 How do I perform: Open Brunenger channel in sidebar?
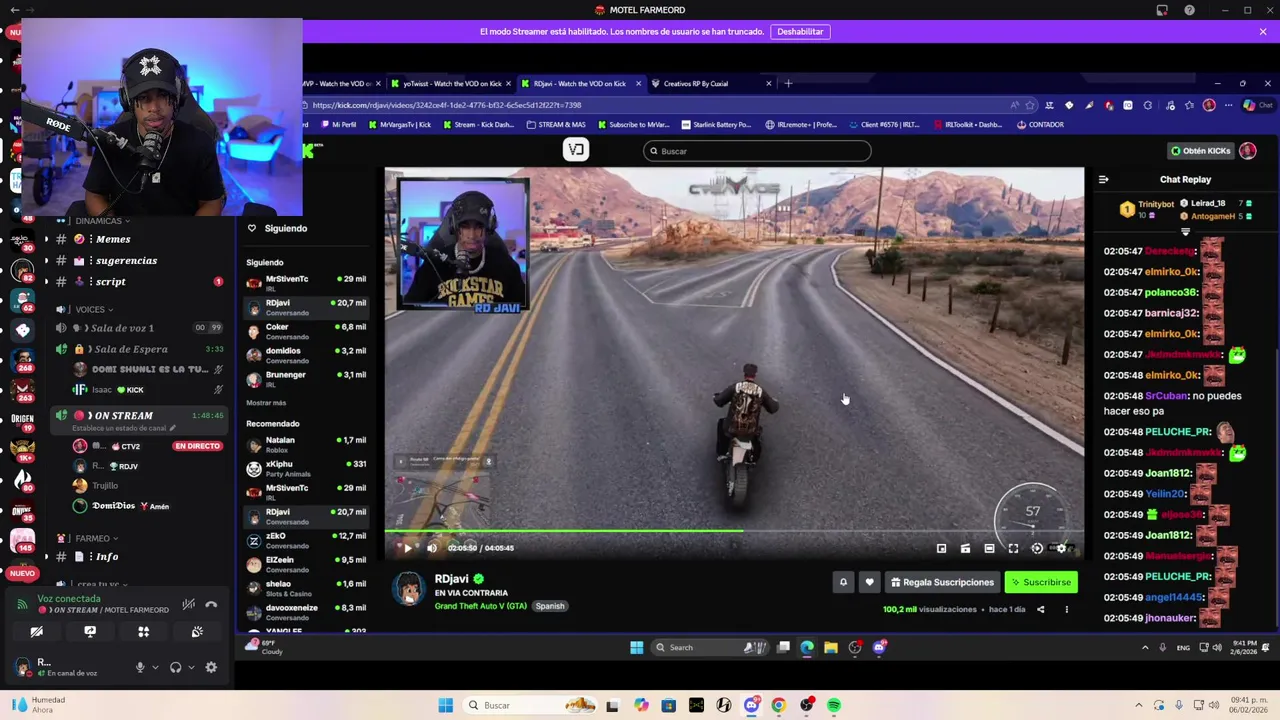click(306, 379)
